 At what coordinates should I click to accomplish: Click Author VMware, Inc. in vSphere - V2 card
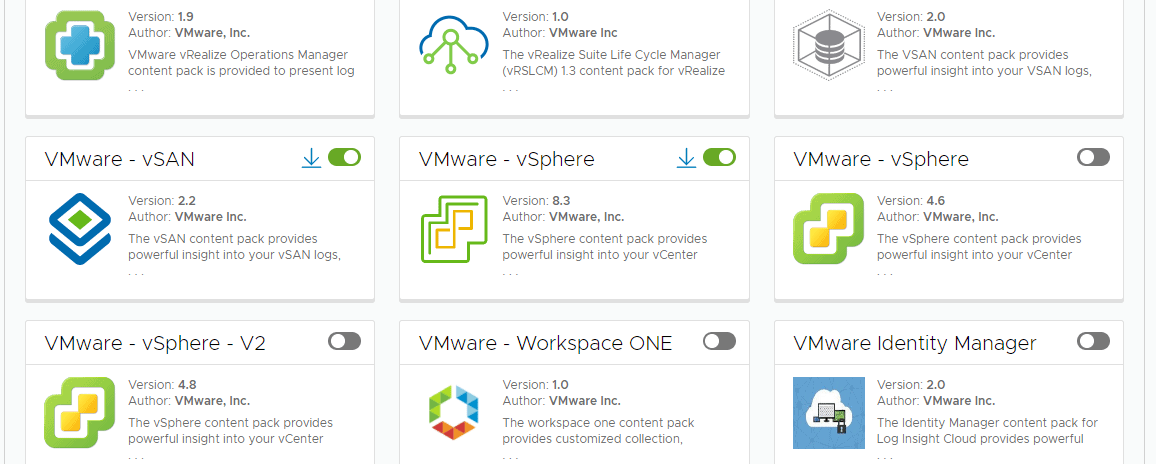pos(189,401)
